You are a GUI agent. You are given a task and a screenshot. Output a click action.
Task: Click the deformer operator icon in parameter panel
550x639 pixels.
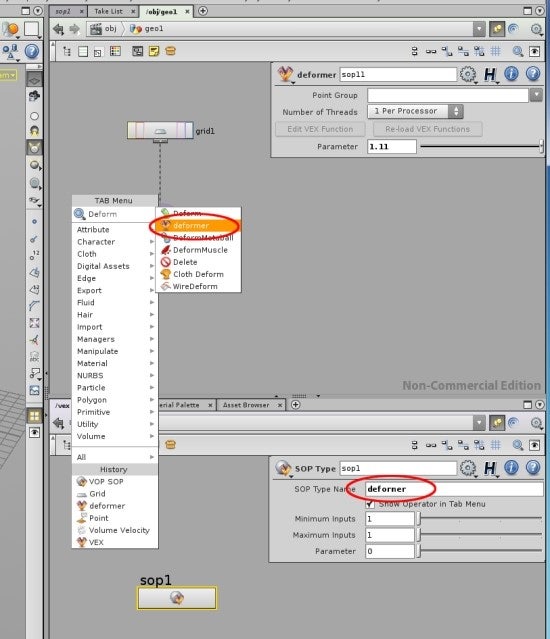[x=285, y=74]
